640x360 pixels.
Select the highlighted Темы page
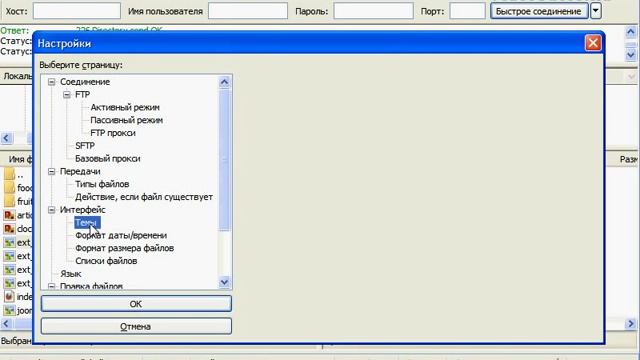click(x=87, y=222)
